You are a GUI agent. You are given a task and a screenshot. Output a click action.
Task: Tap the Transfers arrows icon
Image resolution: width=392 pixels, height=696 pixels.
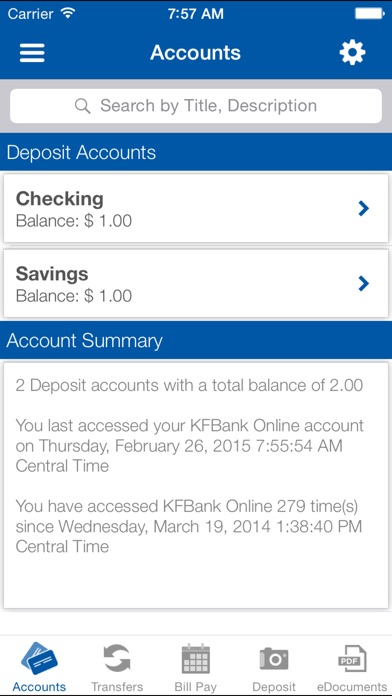pyautogui.click(x=117, y=659)
